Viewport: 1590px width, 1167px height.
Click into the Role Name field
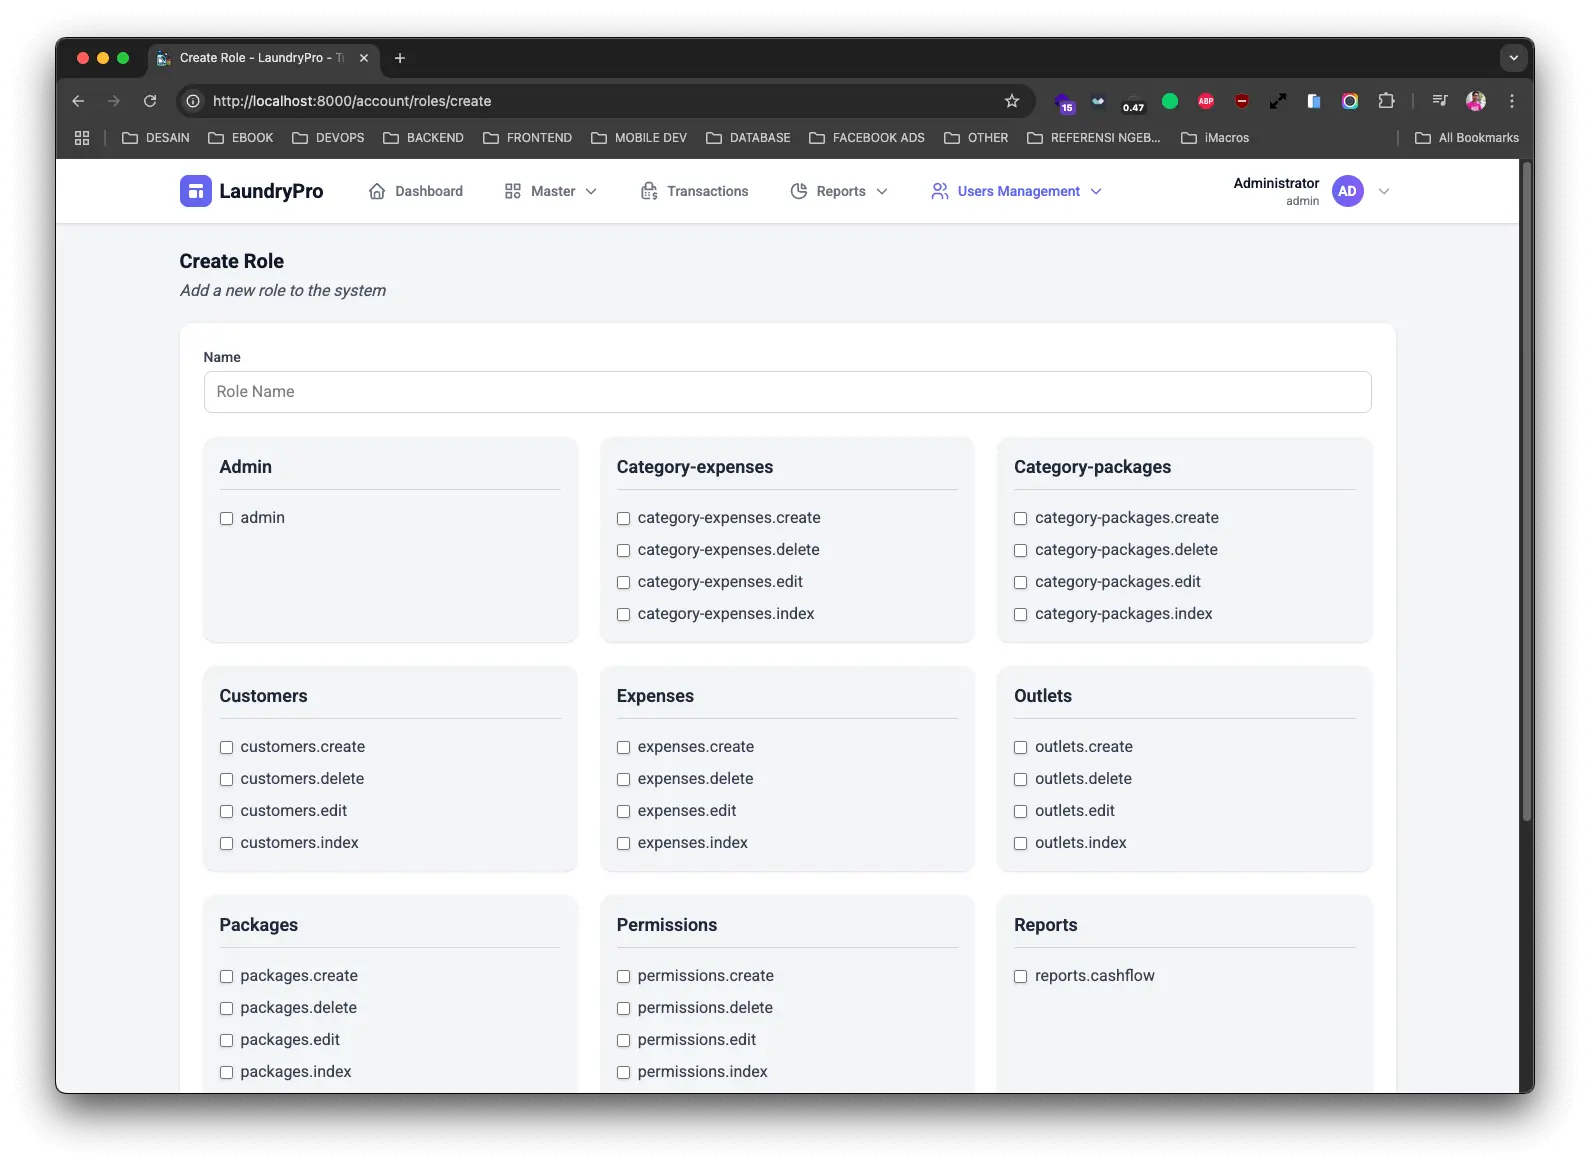coord(787,392)
